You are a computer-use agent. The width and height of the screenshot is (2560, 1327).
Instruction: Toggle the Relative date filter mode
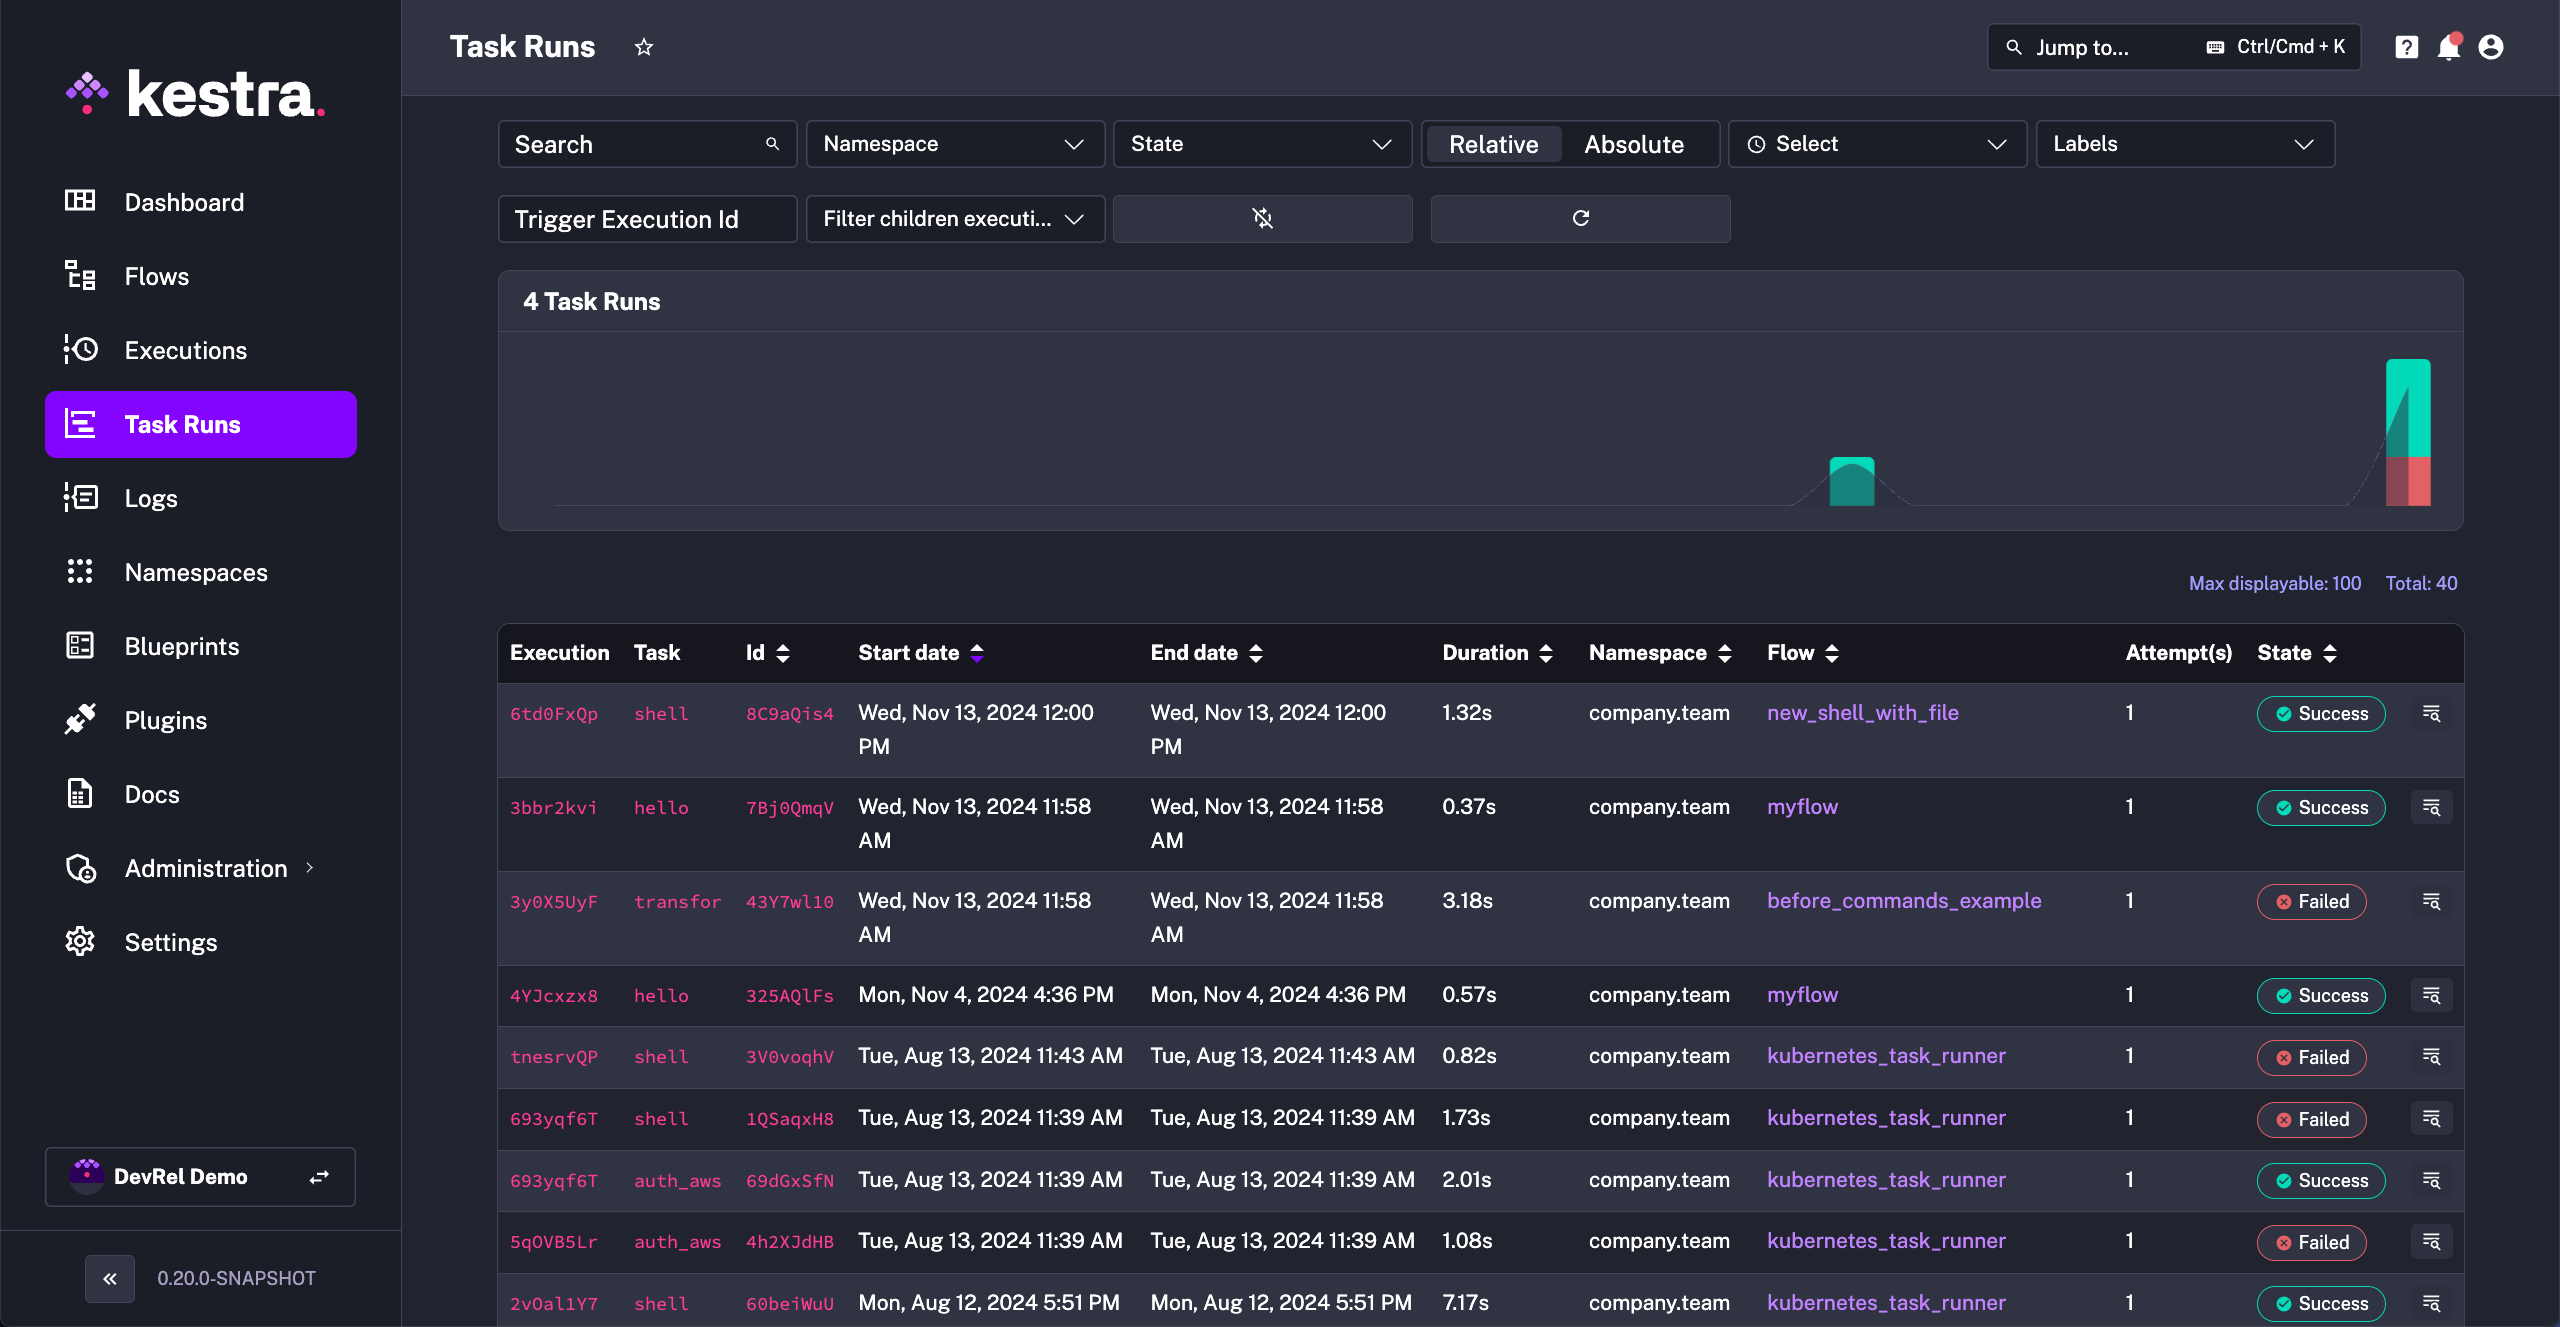pos(1494,144)
